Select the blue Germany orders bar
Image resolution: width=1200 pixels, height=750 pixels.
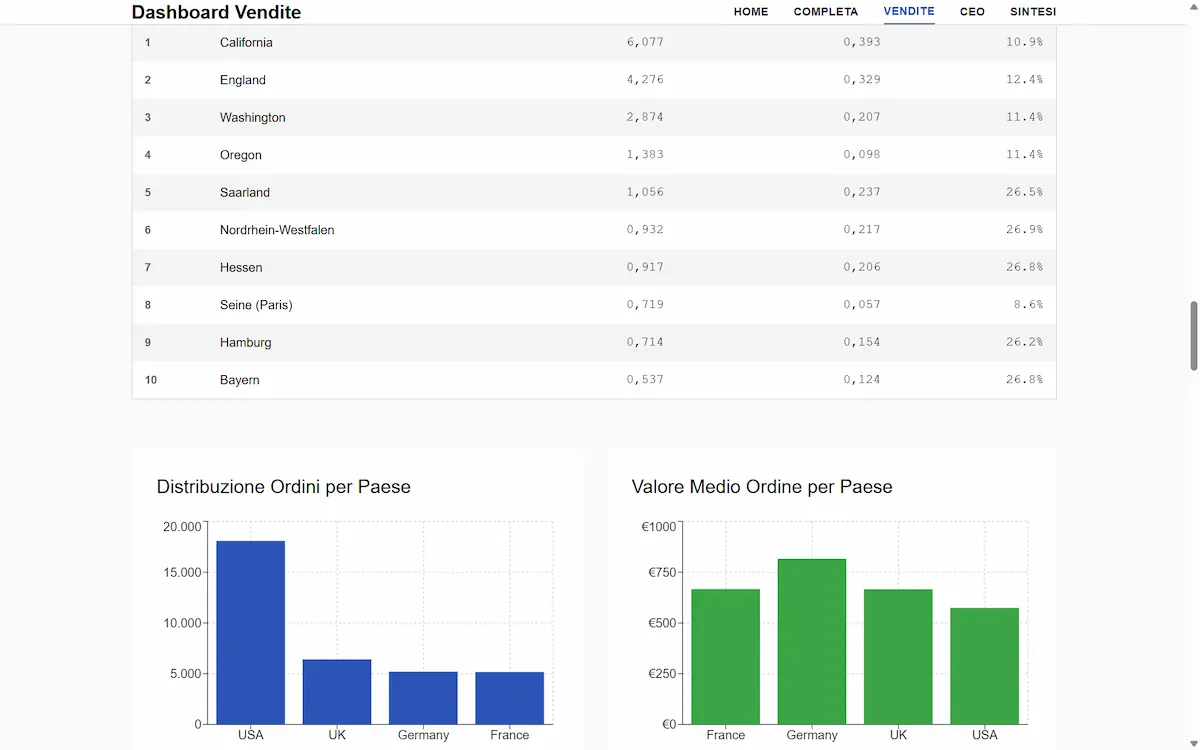click(423, 697)
